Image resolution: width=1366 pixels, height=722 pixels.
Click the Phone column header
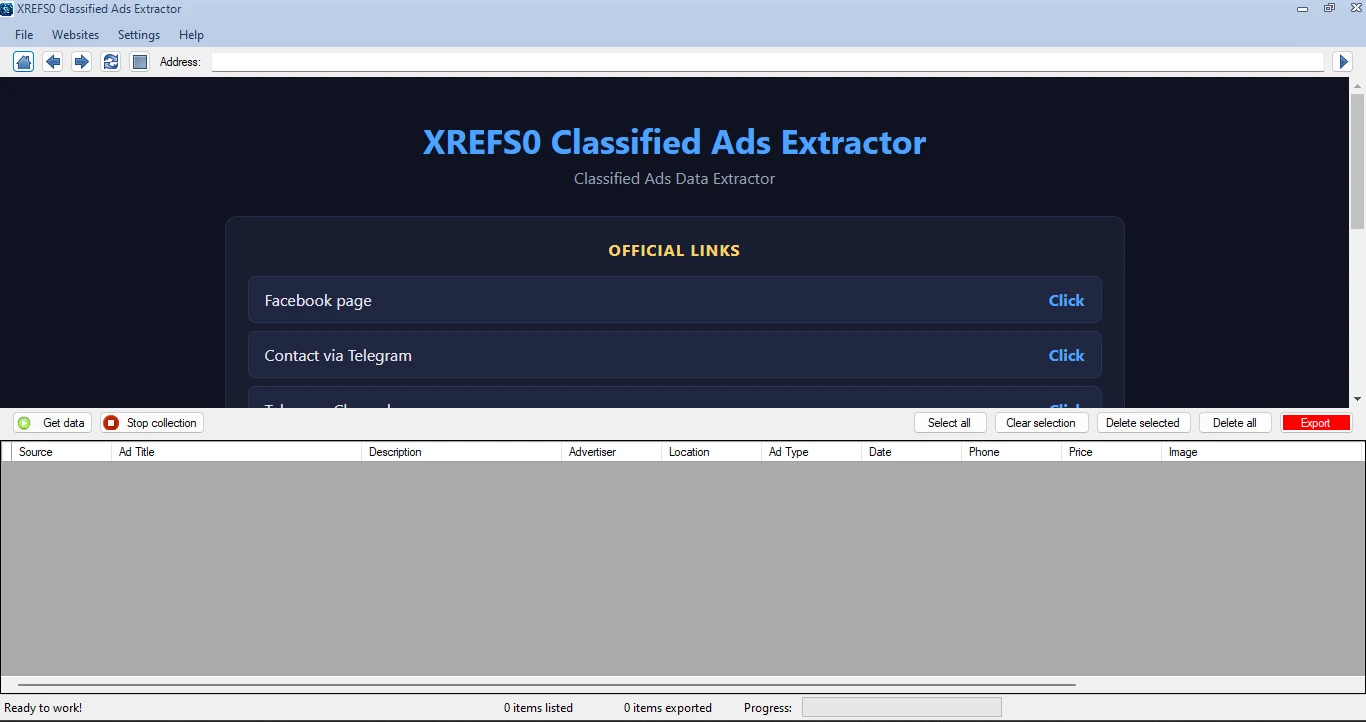pos(1011,452)
